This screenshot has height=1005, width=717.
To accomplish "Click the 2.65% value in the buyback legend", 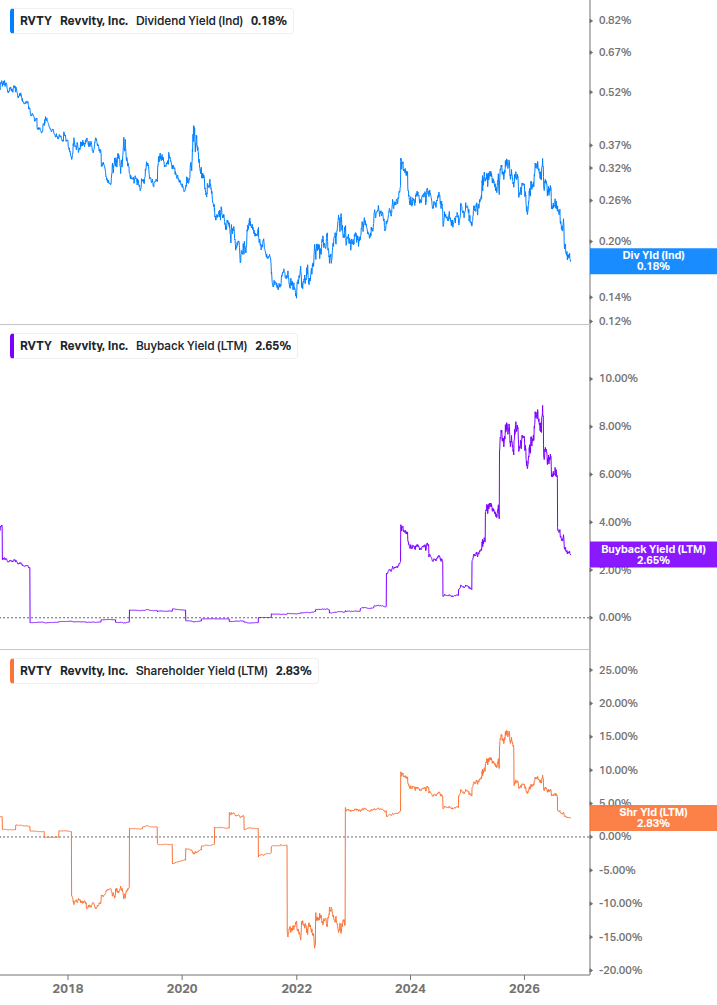I will pyautogui.click(x=273, y=345).
